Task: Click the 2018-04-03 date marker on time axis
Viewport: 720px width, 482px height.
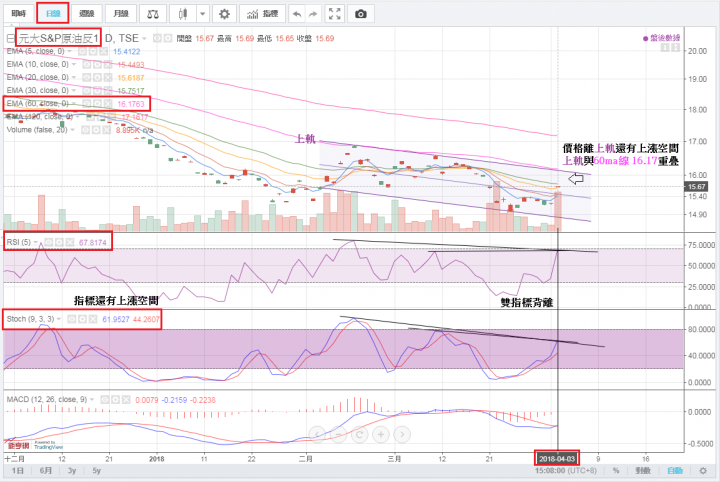Action: coord(557,455)
